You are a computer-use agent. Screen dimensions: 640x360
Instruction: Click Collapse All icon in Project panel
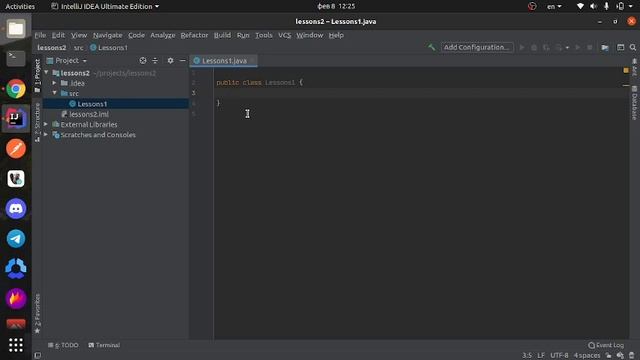155,60
